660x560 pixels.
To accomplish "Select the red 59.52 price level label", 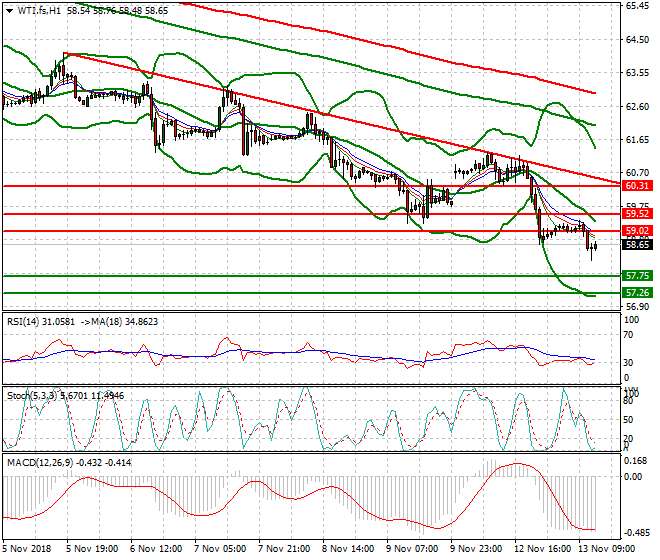I will coord(637,214).
